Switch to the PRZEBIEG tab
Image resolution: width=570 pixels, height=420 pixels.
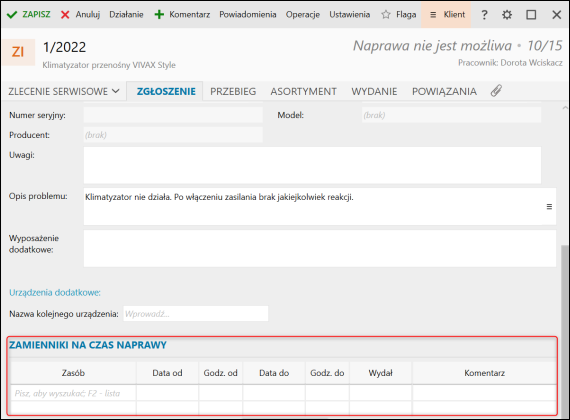click(x=233, y=91)
